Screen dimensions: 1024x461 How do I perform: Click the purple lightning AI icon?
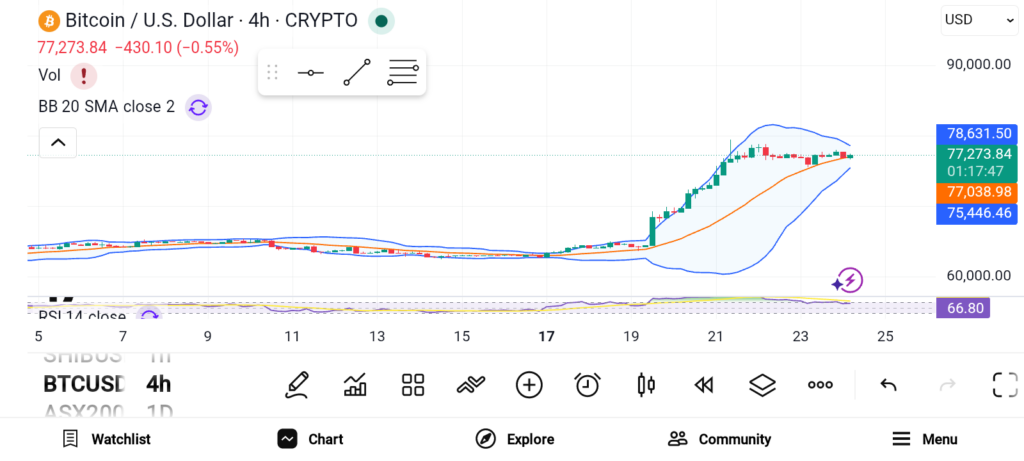[x=848, y=281]
